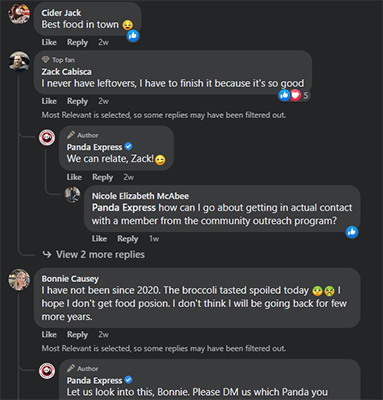Click Panda Express avatar on reply to Zack
383x400 pixels.
point(47,138)
